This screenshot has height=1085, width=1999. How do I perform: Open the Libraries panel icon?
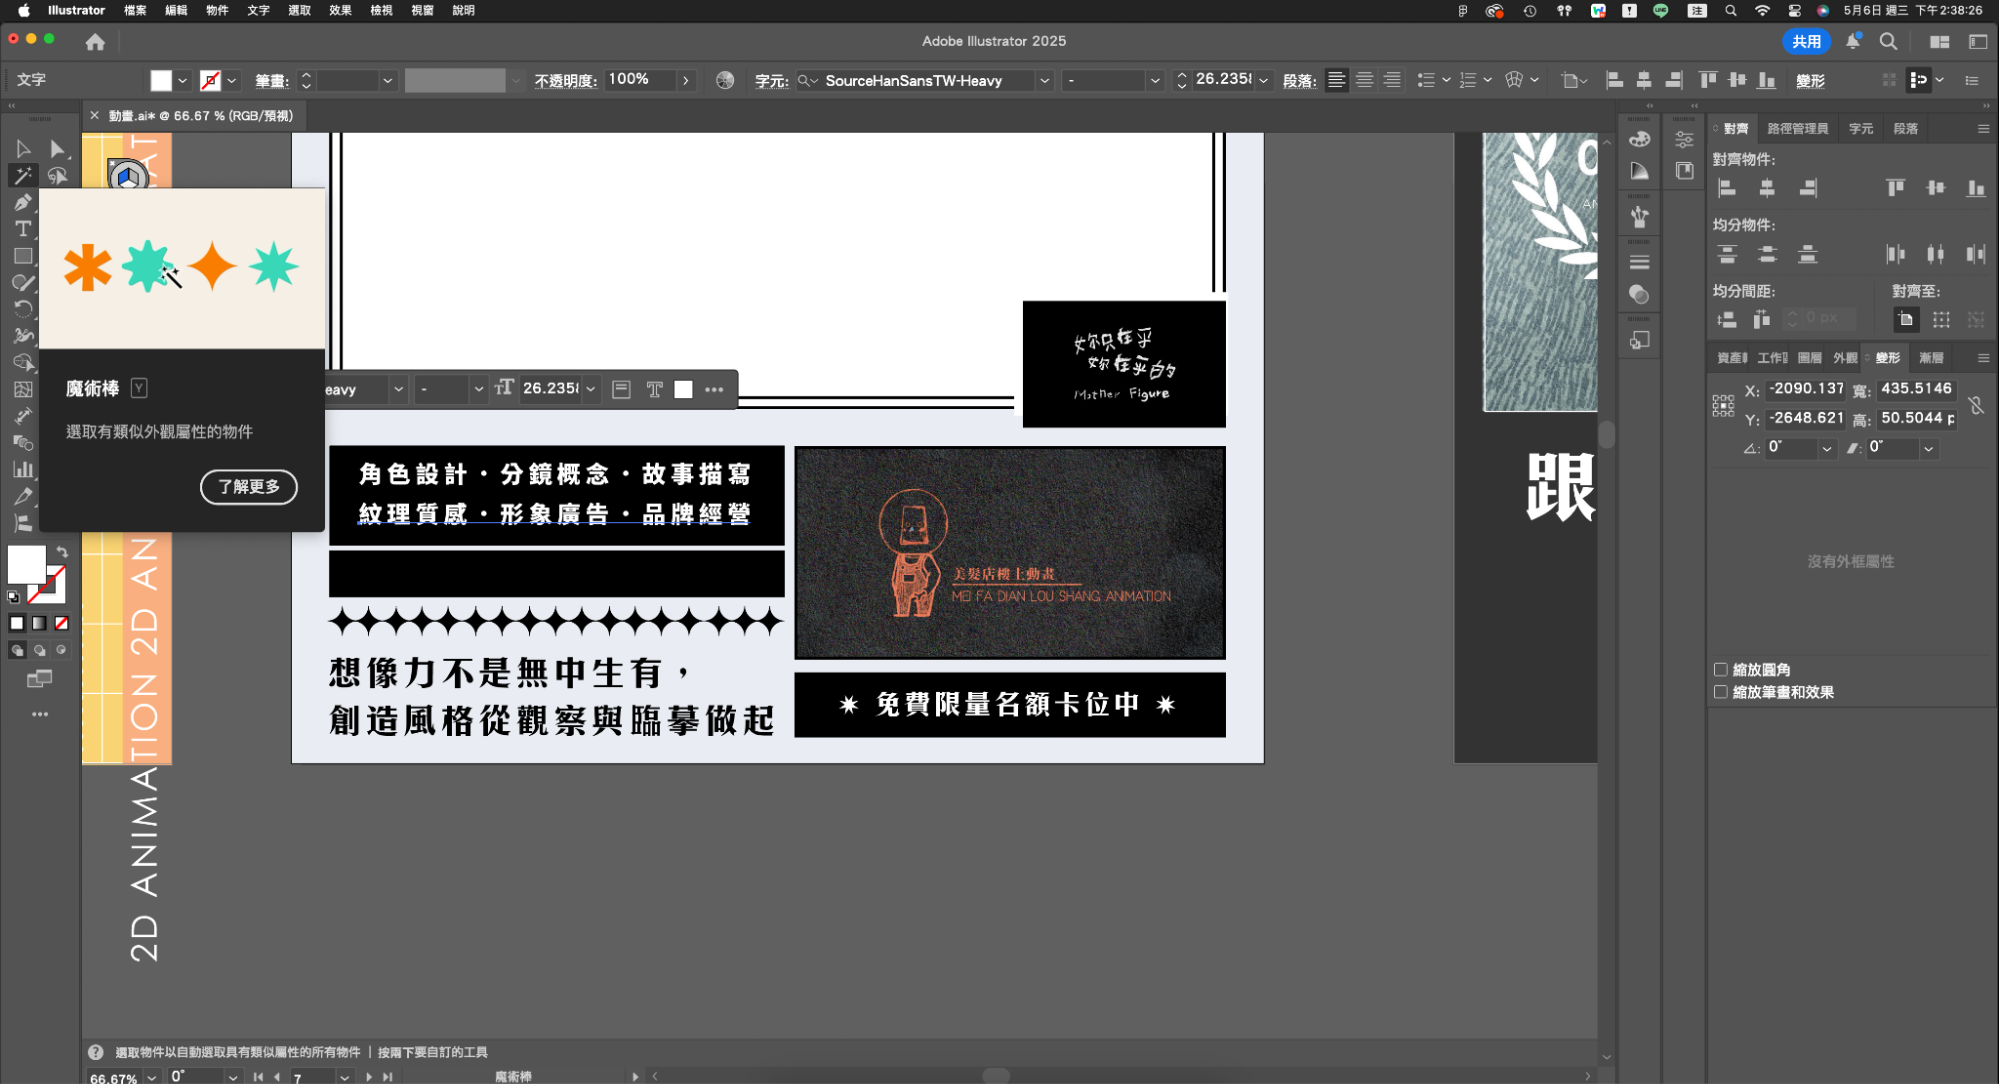tap(1685, 171)
